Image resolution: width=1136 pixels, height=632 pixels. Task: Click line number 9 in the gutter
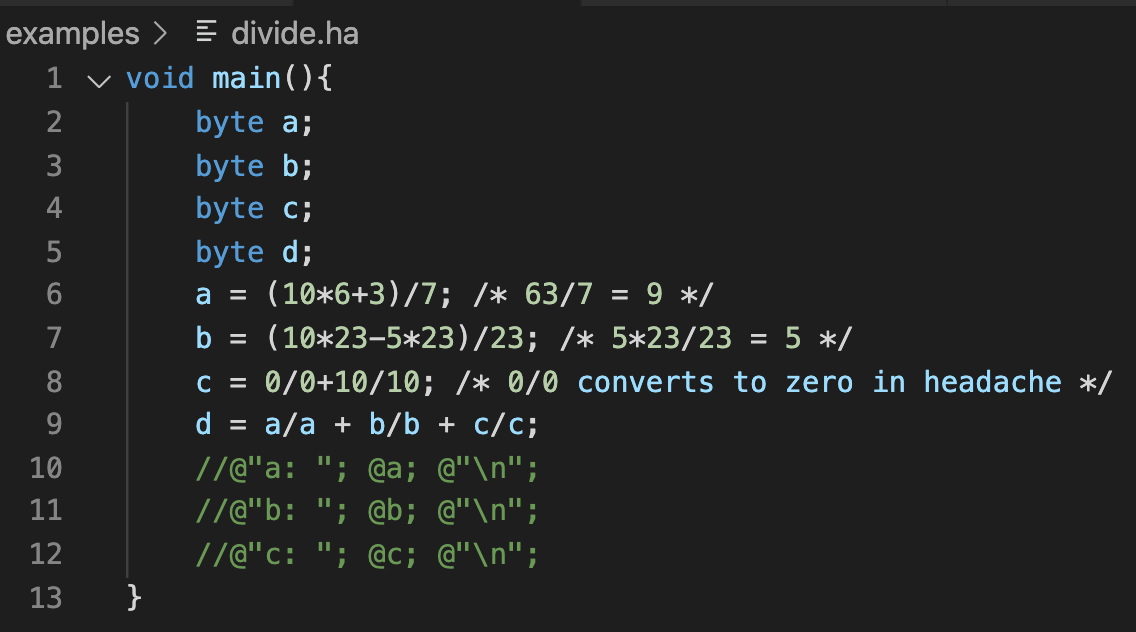[x=53, y=424]
